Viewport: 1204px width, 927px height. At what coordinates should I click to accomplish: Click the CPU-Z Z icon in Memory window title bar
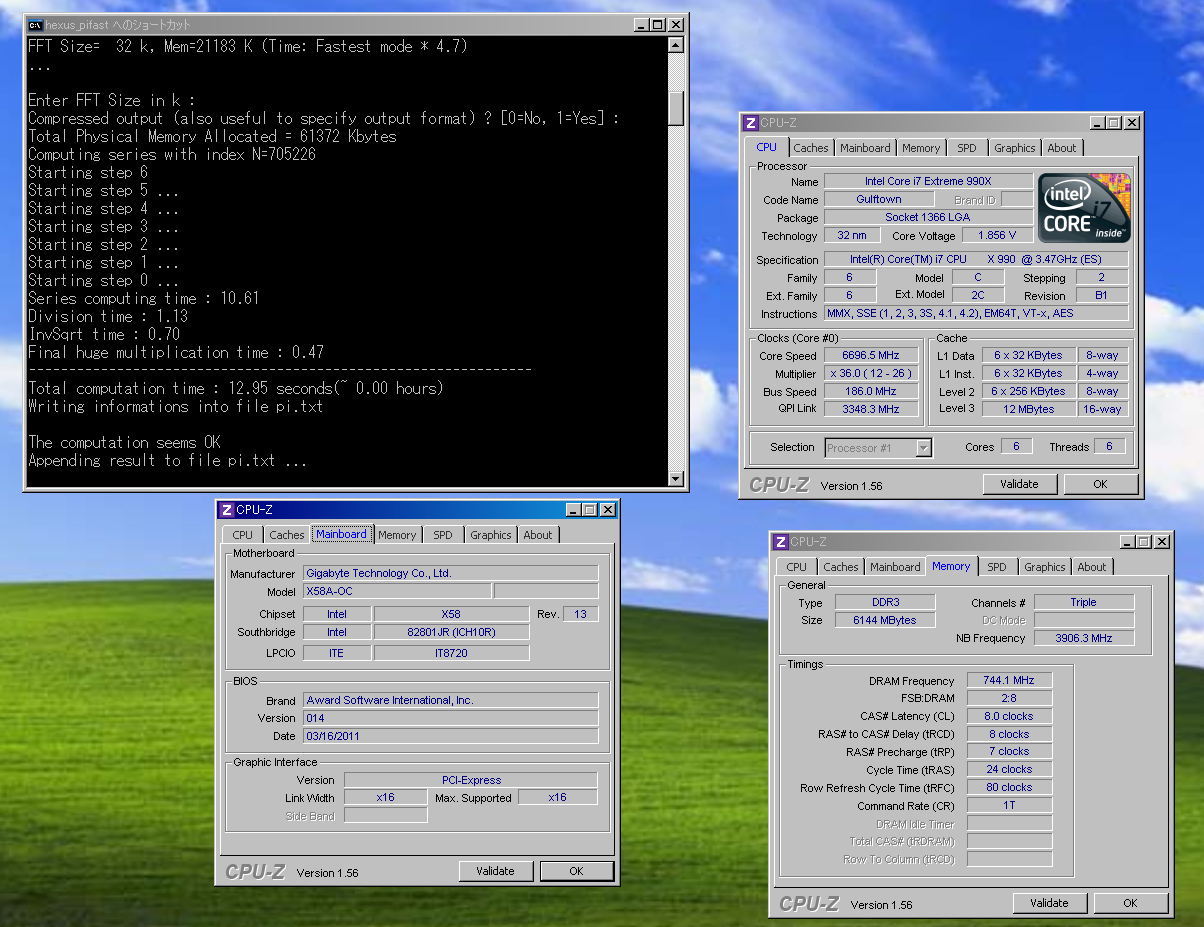780,542
